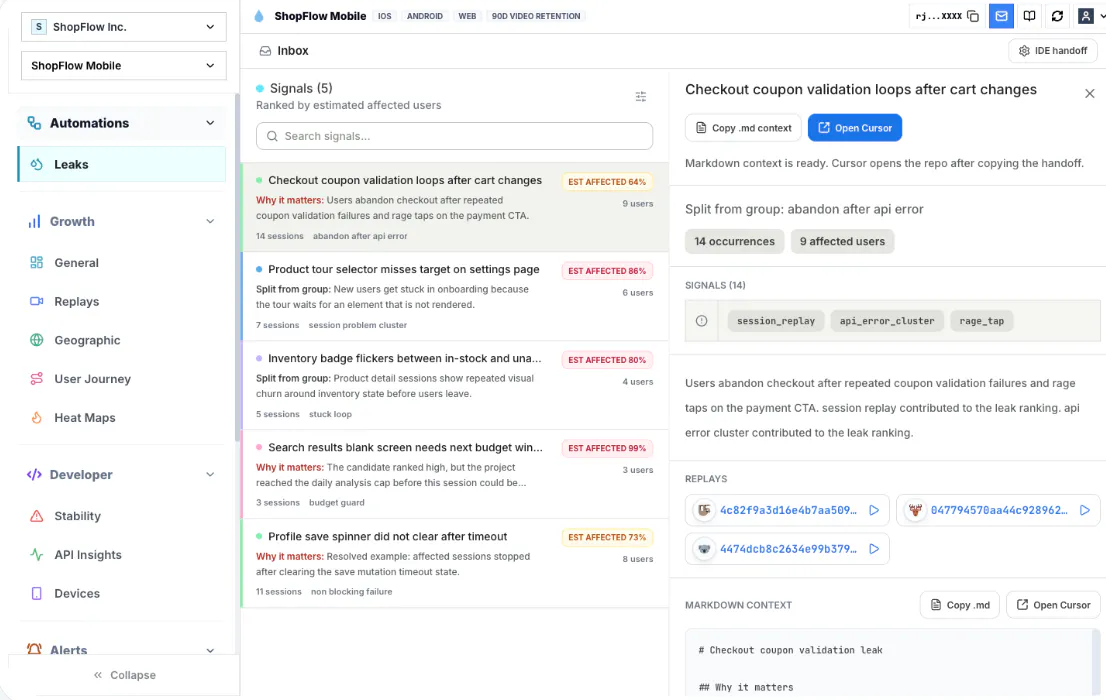1106x700 pixels.
Task: Play replay 4c82f9a3d16e4b7aa509
Action: [874, 510]
